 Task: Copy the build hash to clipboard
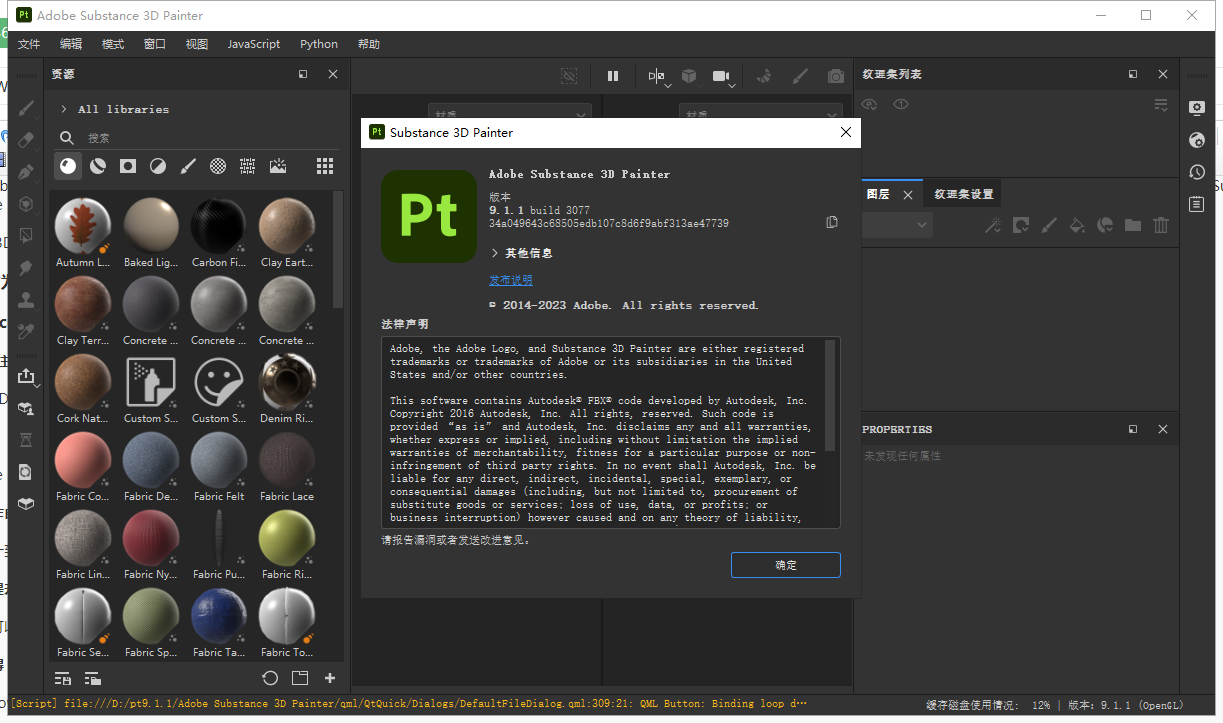point(832,222)
